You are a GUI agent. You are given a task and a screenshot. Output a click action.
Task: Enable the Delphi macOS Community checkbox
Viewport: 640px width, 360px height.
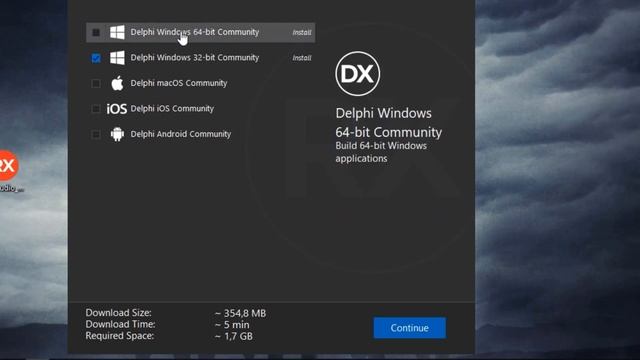(96, 83)
